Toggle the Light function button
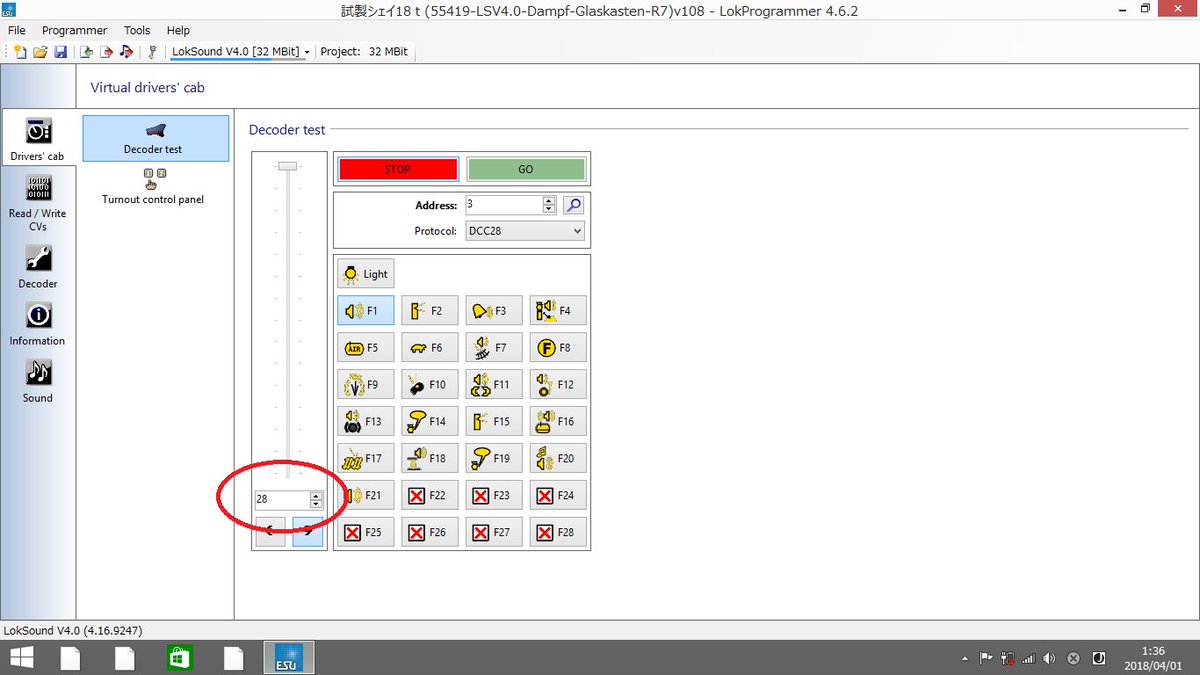The image size is (1200, 675). click(365, 274)
